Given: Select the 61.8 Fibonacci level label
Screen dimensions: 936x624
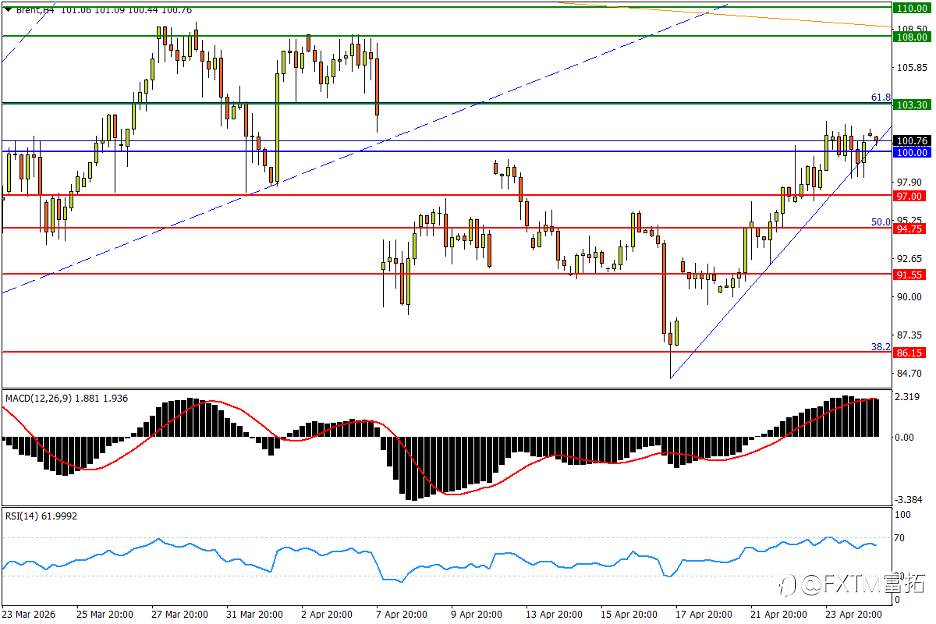Looking at the screenshot, I should point(880,97).
